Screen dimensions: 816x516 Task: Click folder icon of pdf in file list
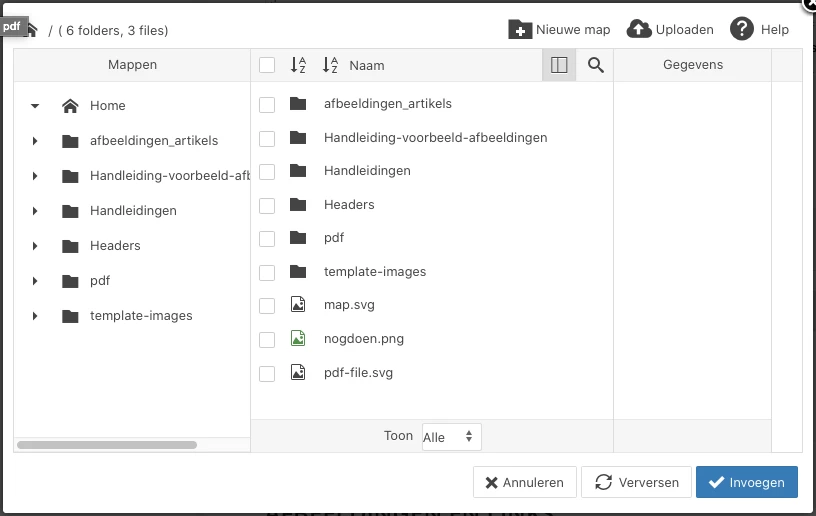click(298, 238)
